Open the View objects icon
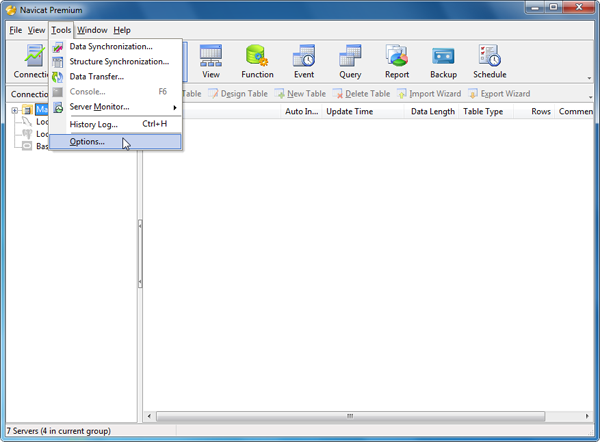 tap(211, 55)
